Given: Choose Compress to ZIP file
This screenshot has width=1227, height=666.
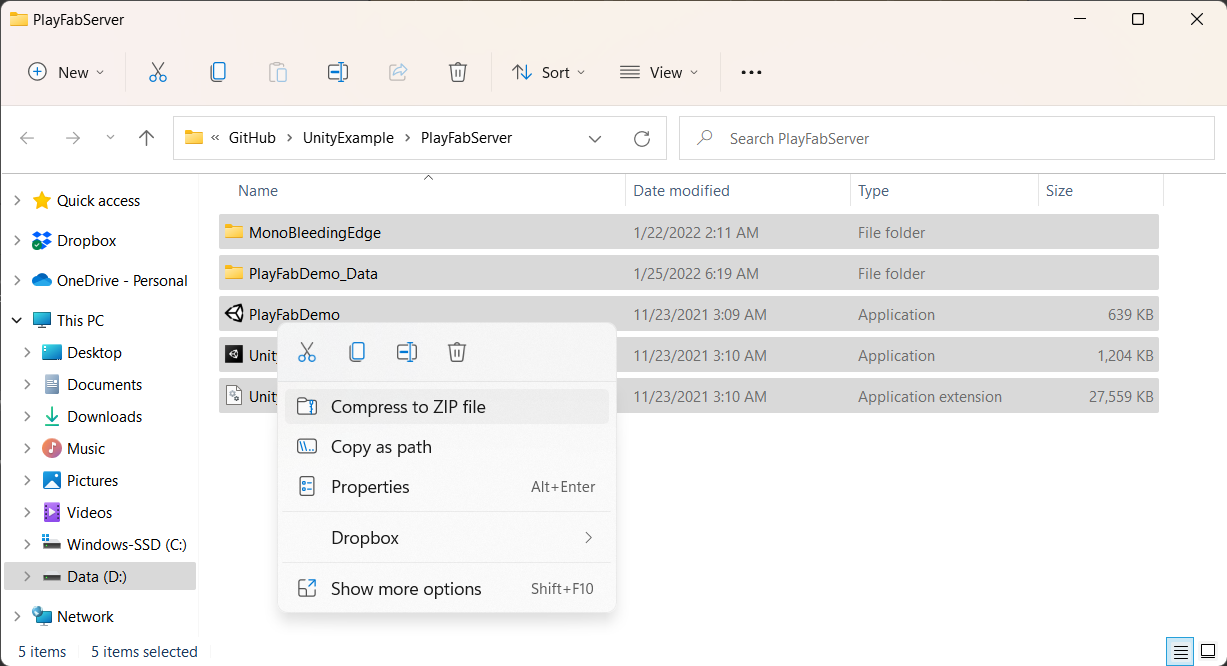Looking at the screenshot, I should [x=447, y=407].
